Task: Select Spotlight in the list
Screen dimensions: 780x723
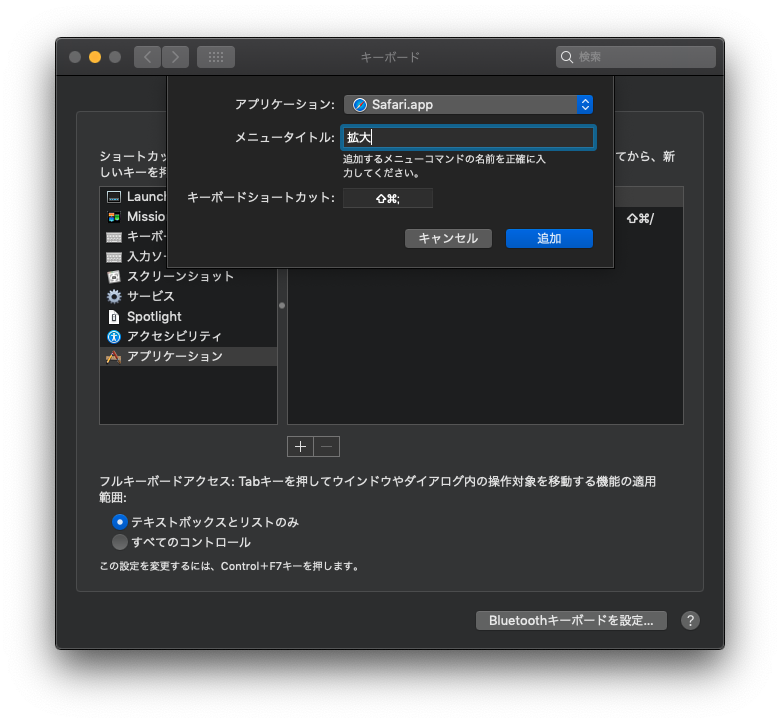Action: click(x=189, y=317)
